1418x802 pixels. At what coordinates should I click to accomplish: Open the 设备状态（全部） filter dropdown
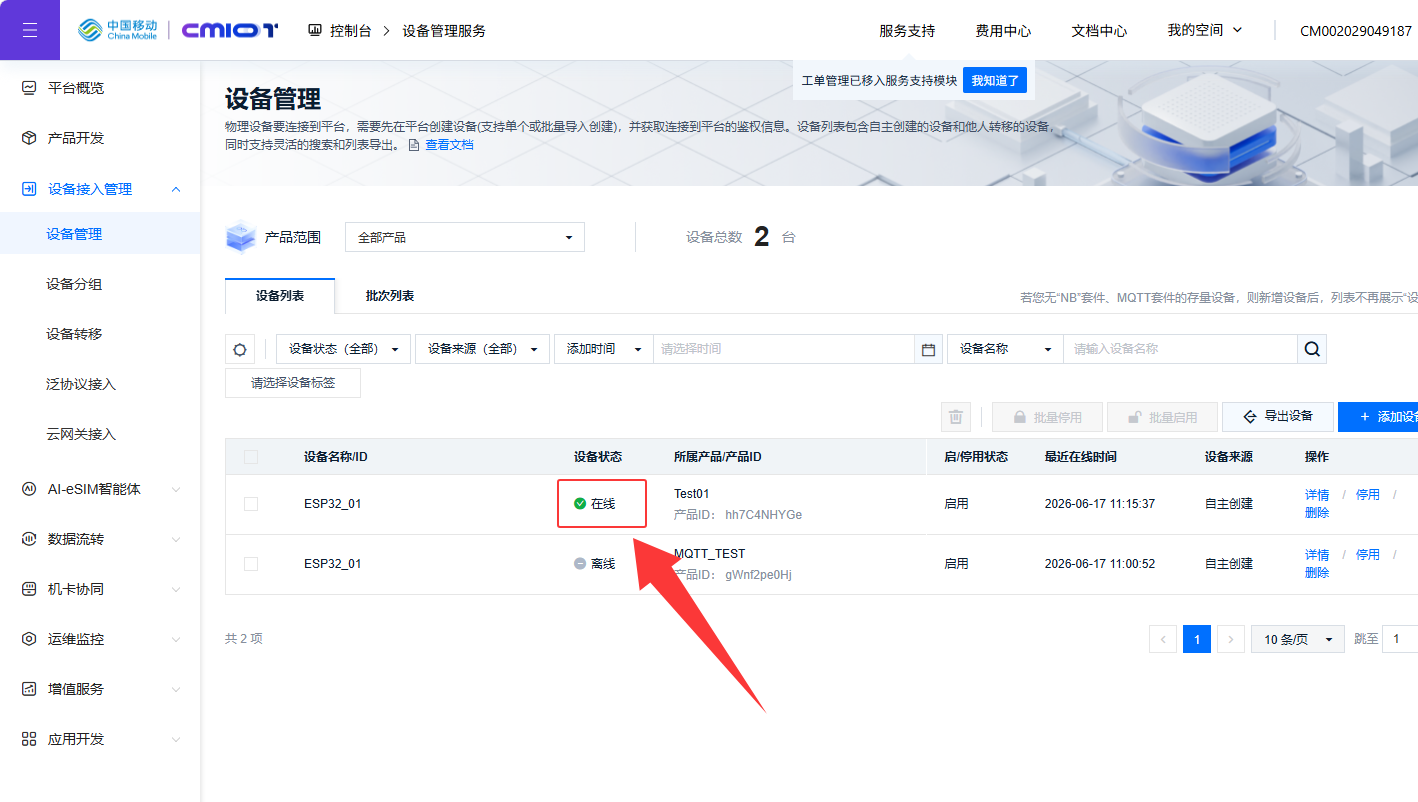343,349
